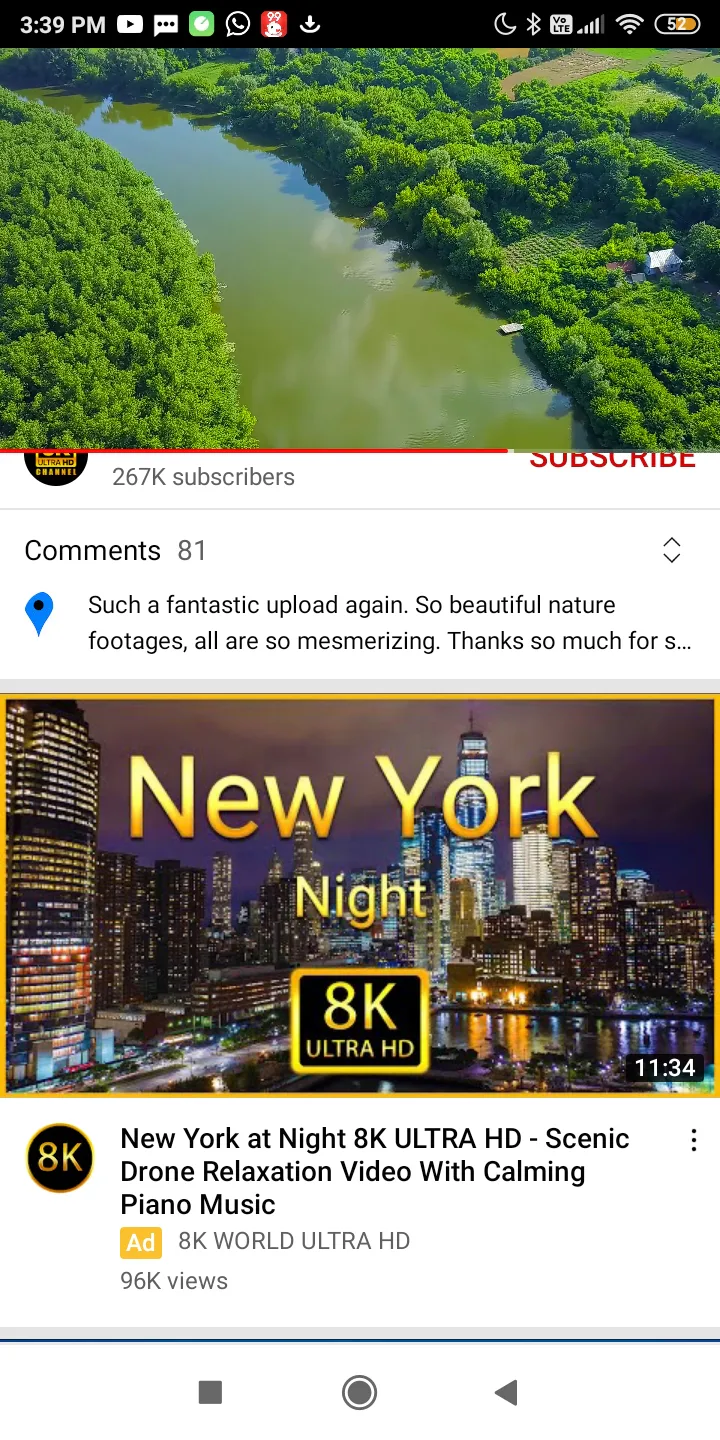Image resolution: width=720 pixels, height=1440 pixels.
Task: Open New York at Night 8K ULTRA HD title
Action: point(375,1171)
